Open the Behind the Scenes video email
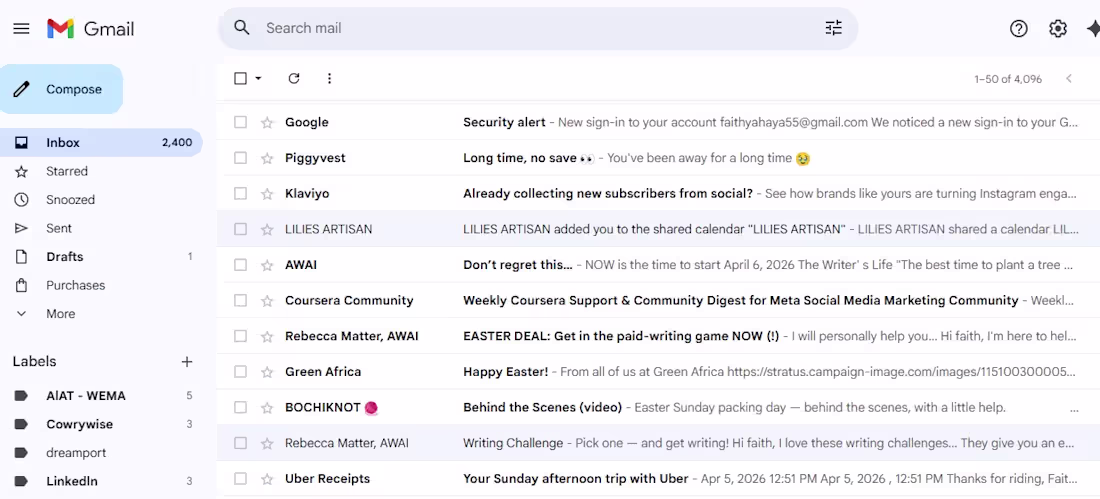Viewport: 1100px width, 499px height. click(x=543, y=408)
